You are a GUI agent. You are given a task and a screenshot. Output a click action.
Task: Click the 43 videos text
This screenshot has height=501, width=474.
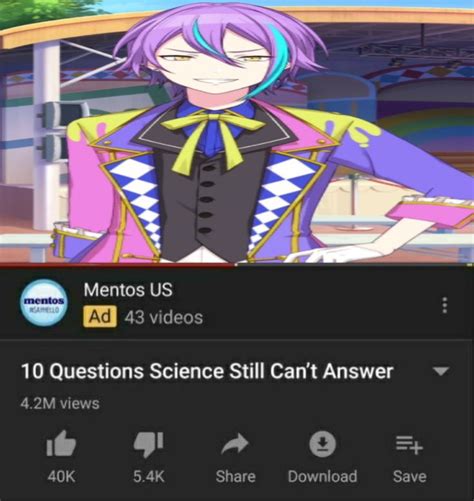164,317
